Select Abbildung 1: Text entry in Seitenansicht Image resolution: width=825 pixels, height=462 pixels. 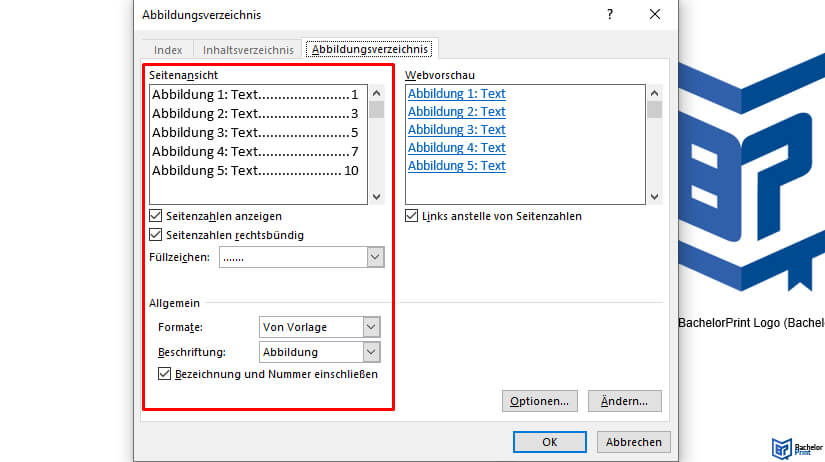[x=255, y=95]
